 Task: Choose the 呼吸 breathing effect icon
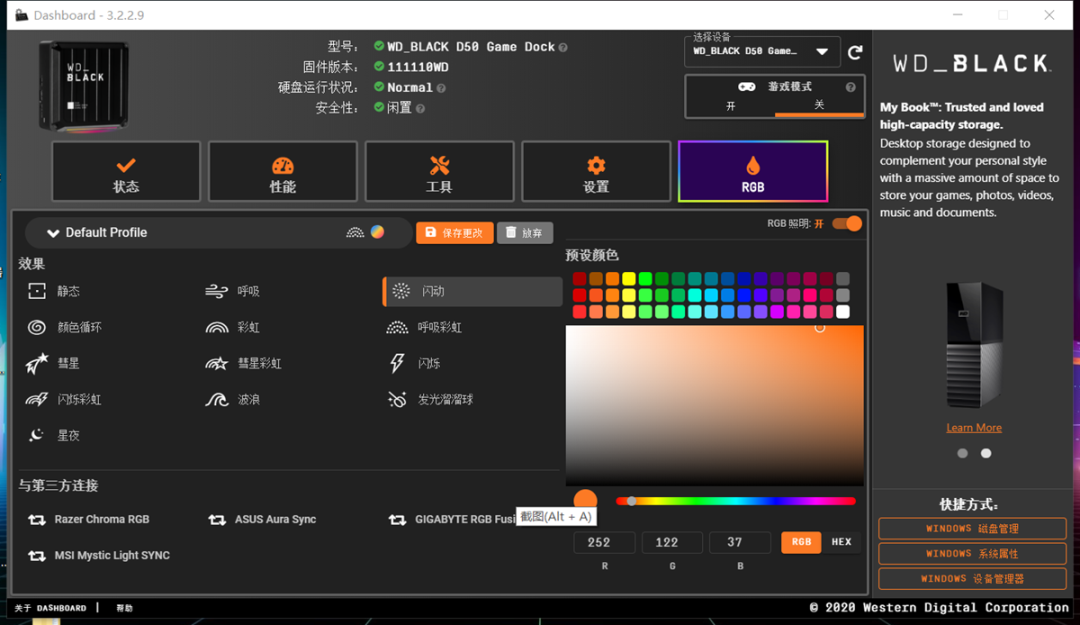[x=216, y=291]
